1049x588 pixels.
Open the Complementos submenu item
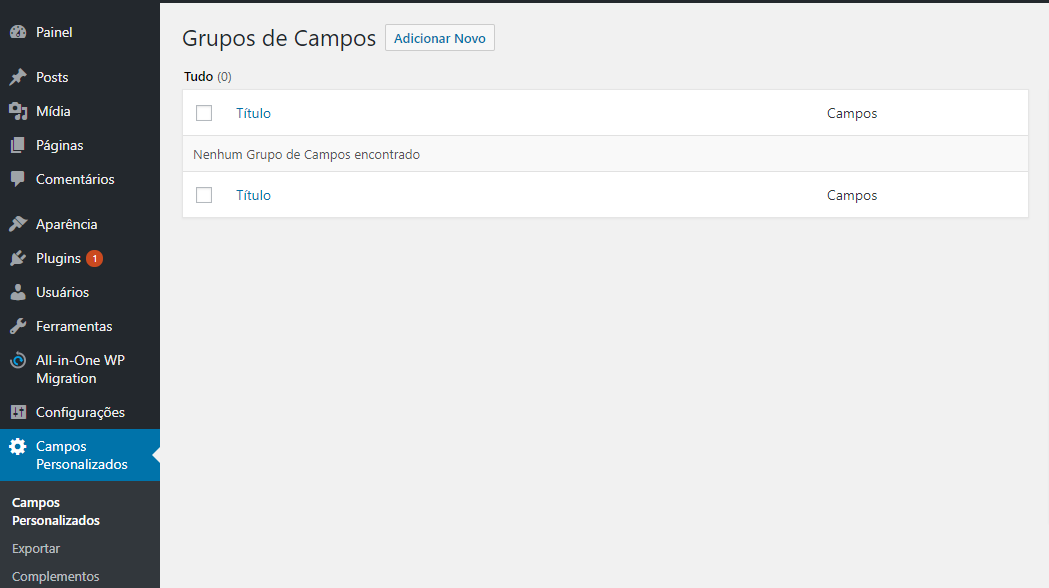pyautogui.click(x=55, y=576)
